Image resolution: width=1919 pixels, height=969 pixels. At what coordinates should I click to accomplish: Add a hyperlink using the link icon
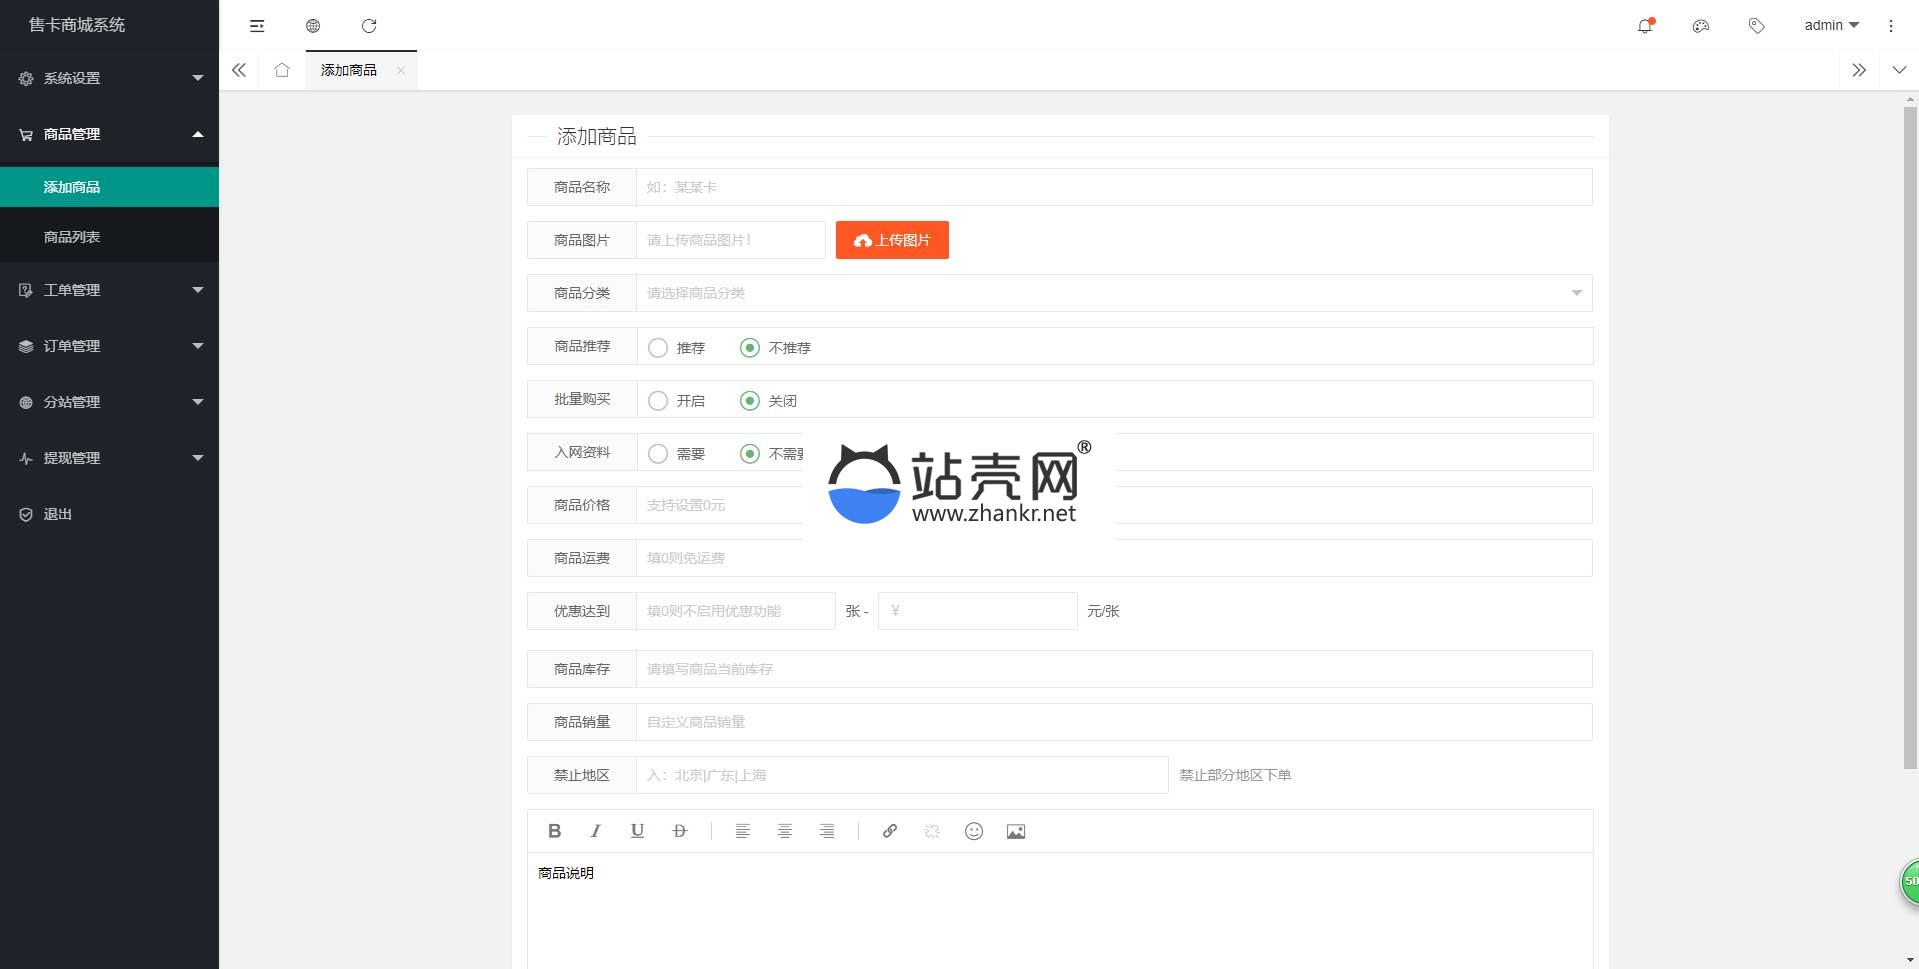point(889,831)
